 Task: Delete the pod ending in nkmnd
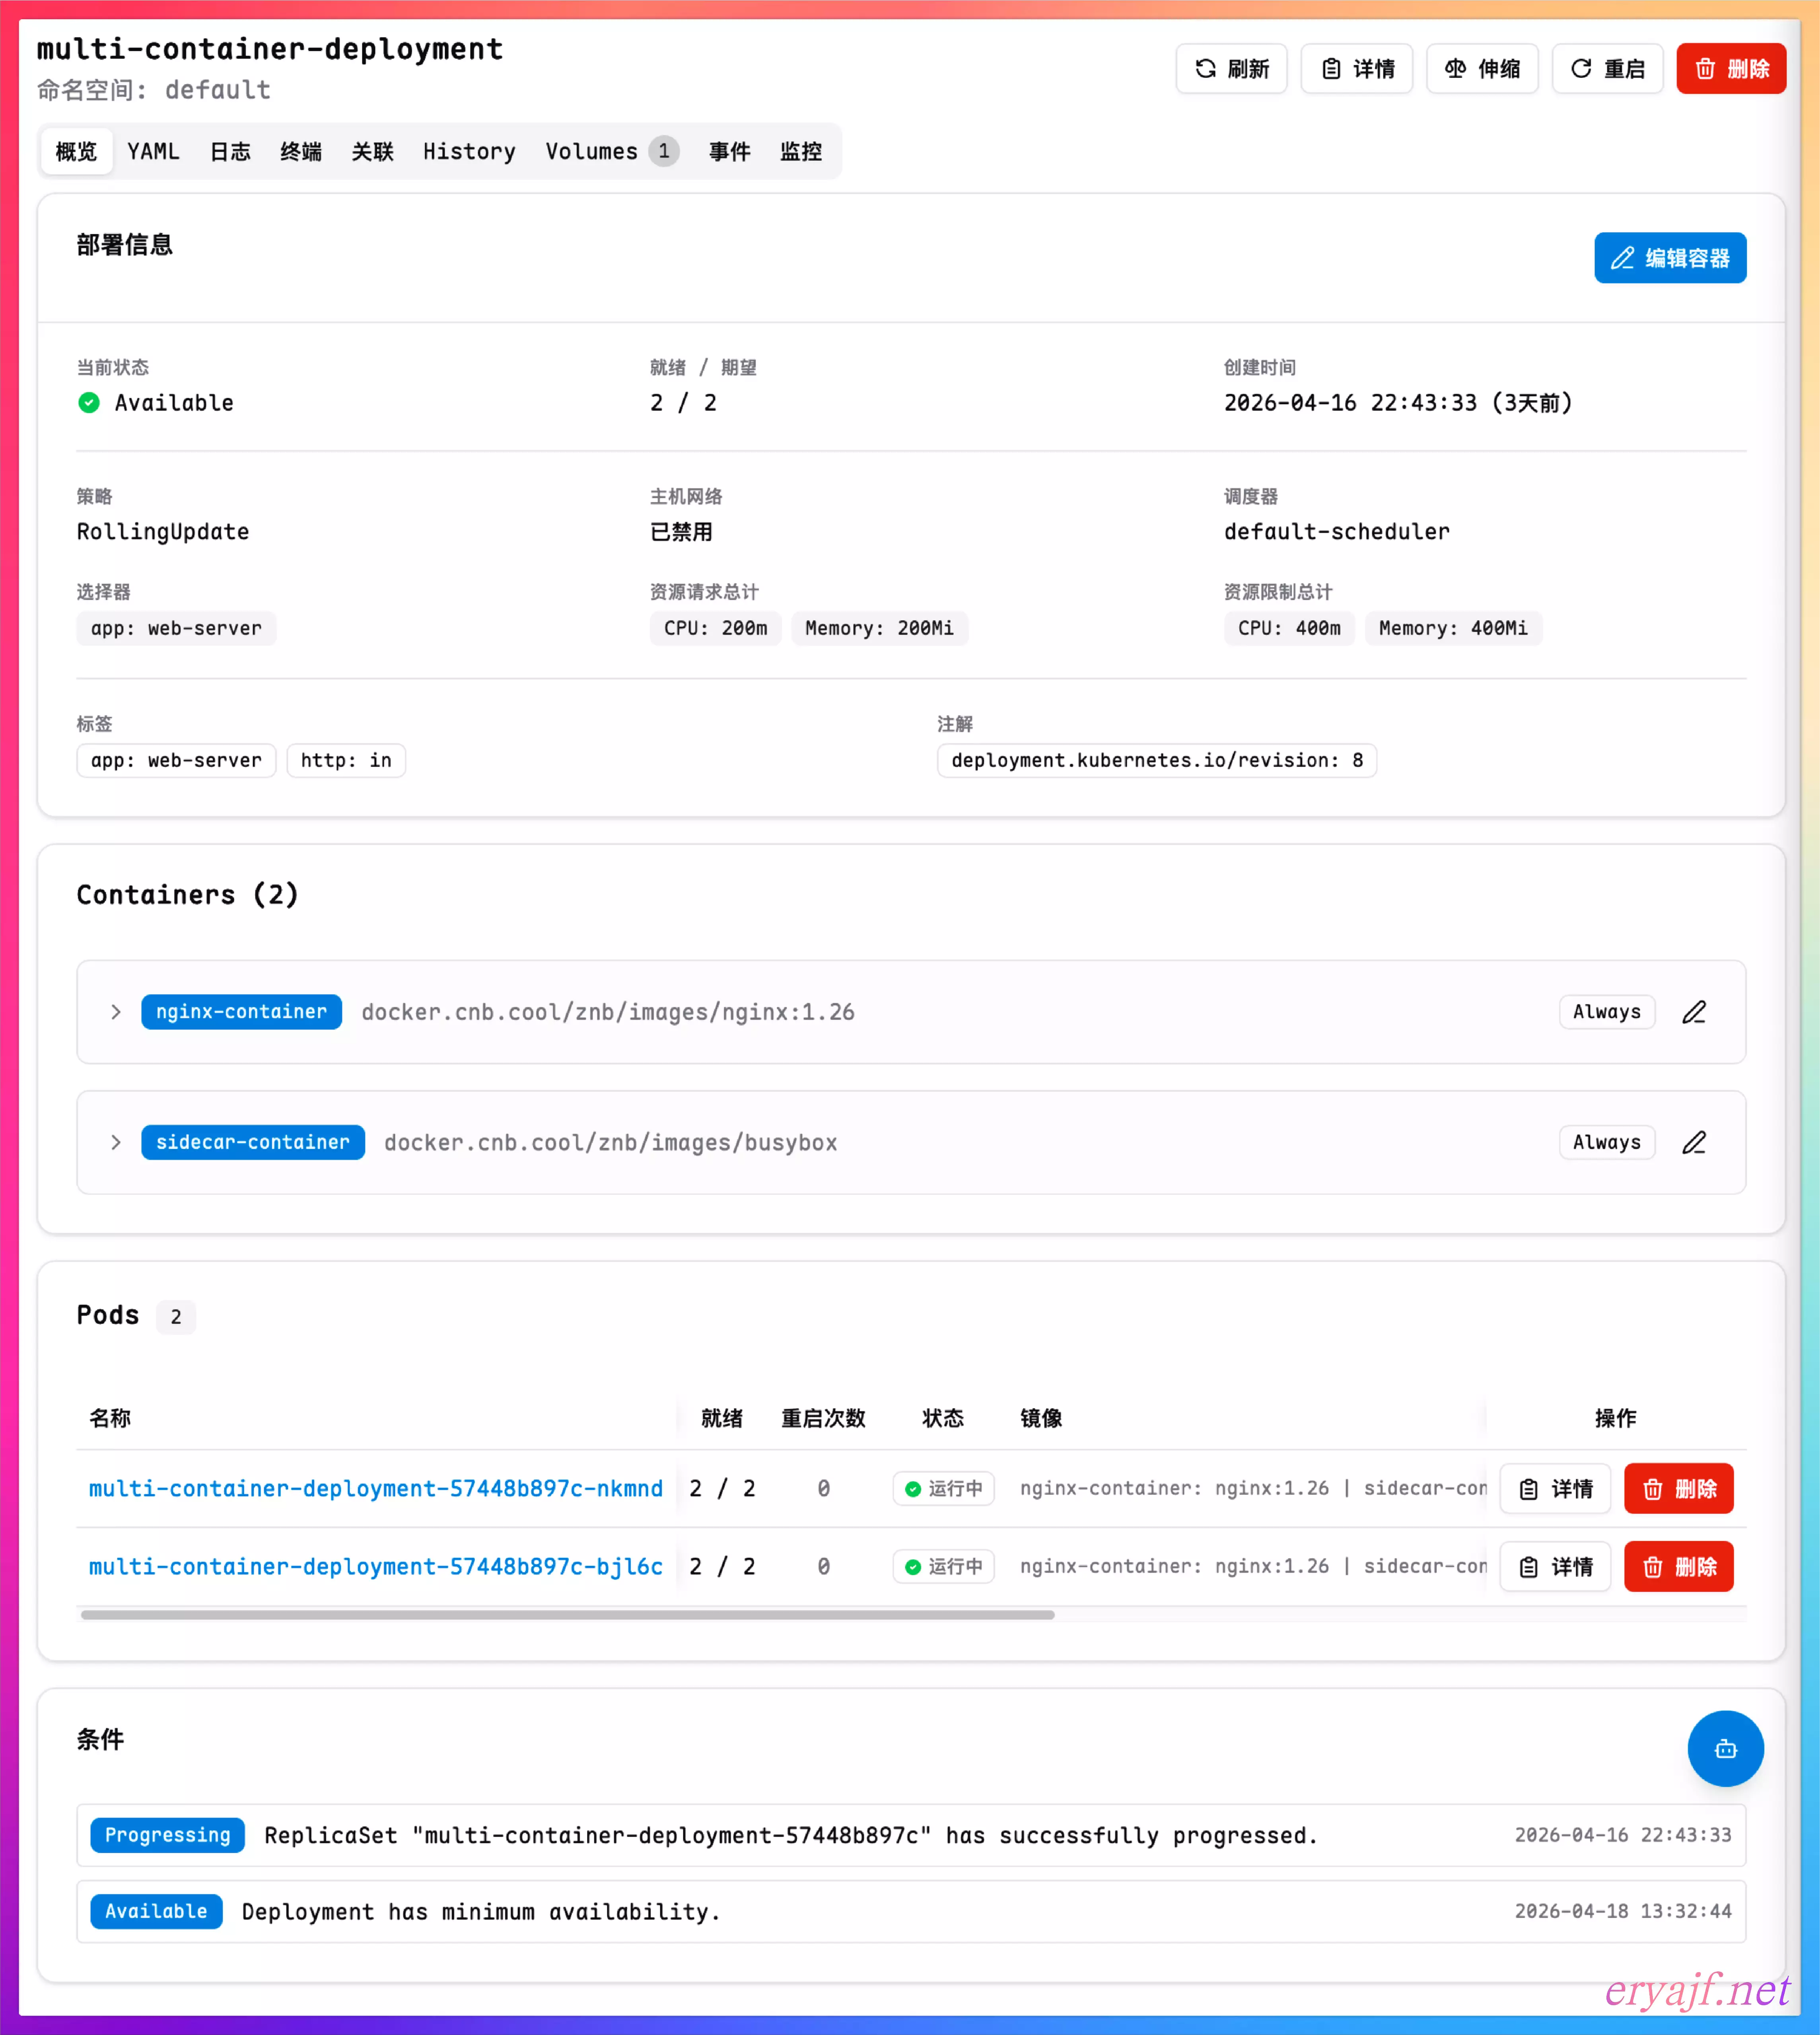1678,1488
